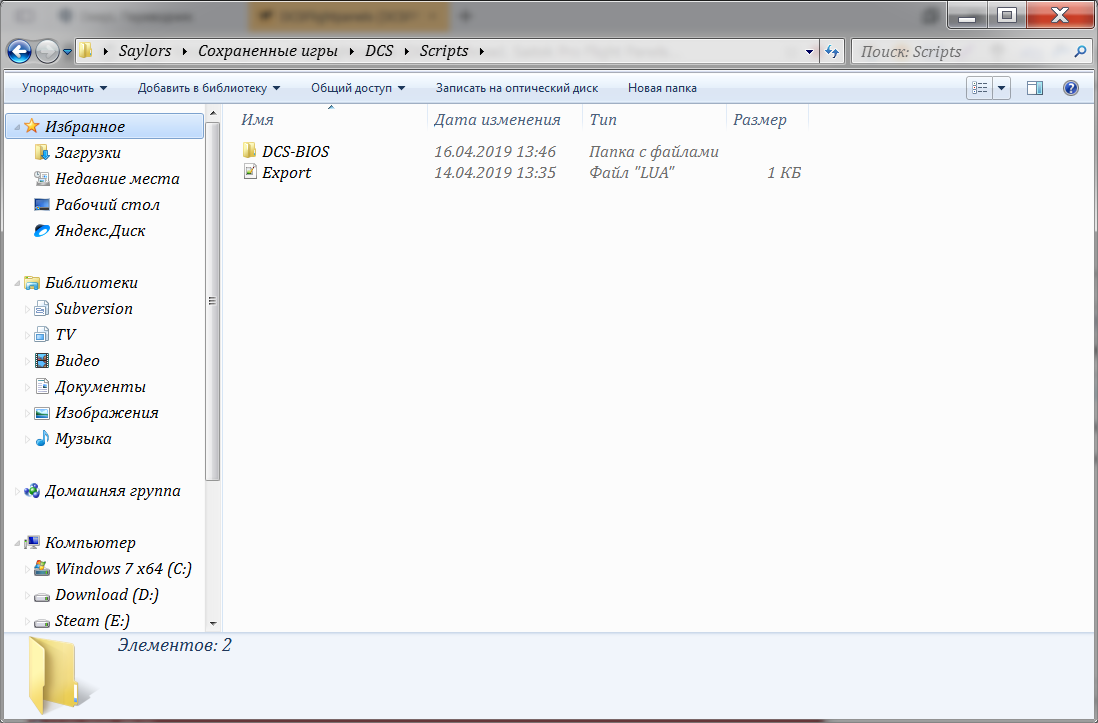The image size is (1098, 723).
Task: Open the Subversion library
Action: pos(94,309)
